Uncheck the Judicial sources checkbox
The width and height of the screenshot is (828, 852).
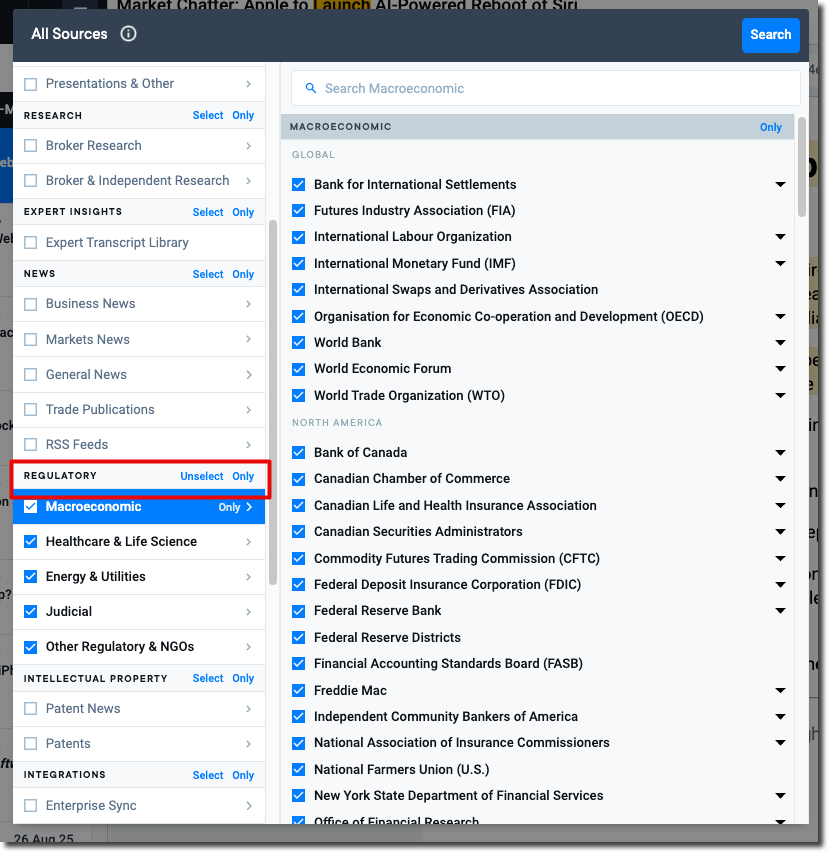point(30,612)
